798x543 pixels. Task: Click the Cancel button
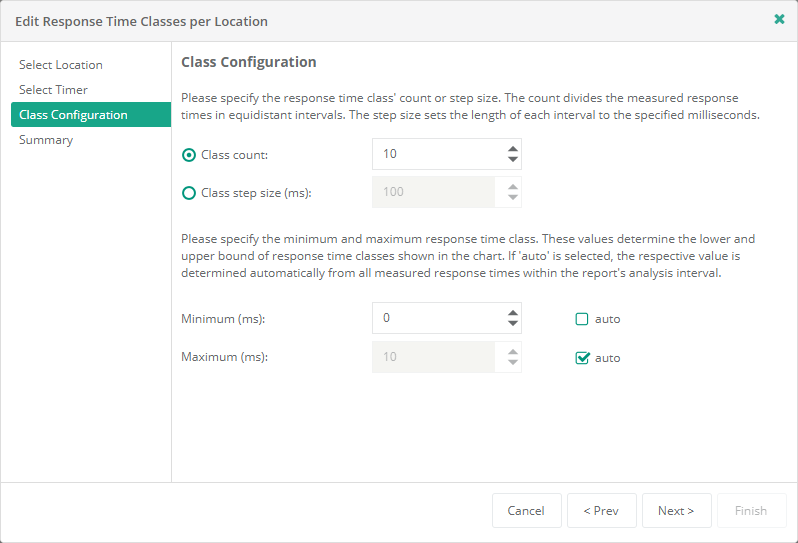pyautogui.click(x=527, y=510)
